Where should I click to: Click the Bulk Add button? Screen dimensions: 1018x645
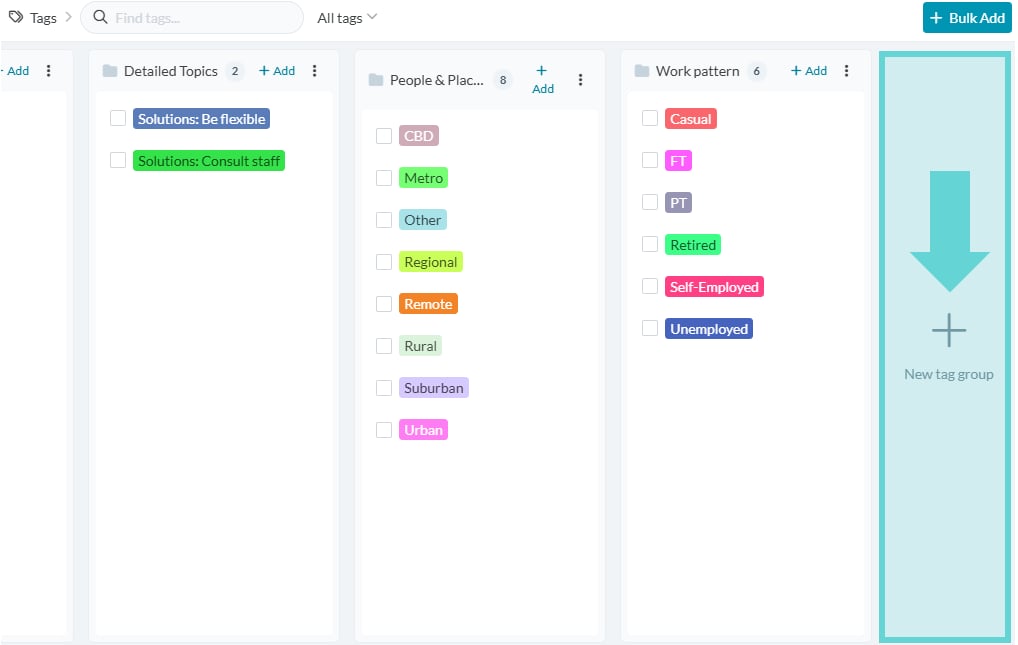click(967, 18)
